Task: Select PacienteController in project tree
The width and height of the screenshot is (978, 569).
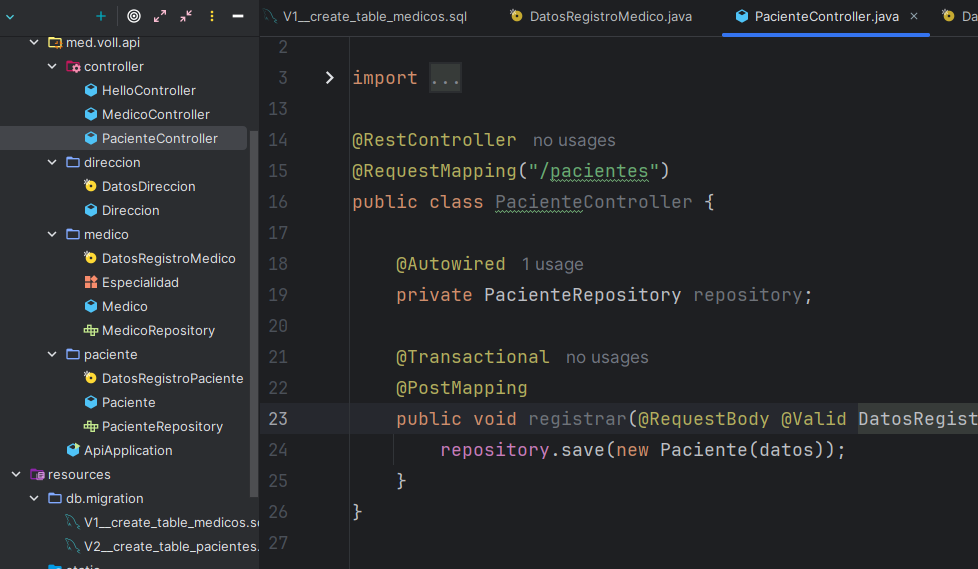Action: tap(160, 139)
